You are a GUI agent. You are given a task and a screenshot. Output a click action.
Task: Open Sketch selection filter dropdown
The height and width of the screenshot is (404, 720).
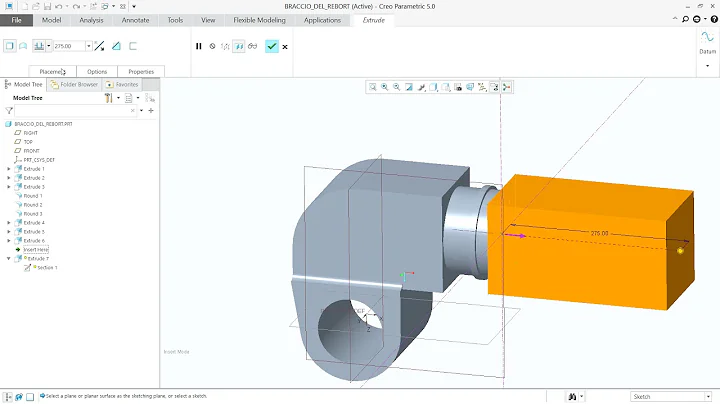coord(708,397)
